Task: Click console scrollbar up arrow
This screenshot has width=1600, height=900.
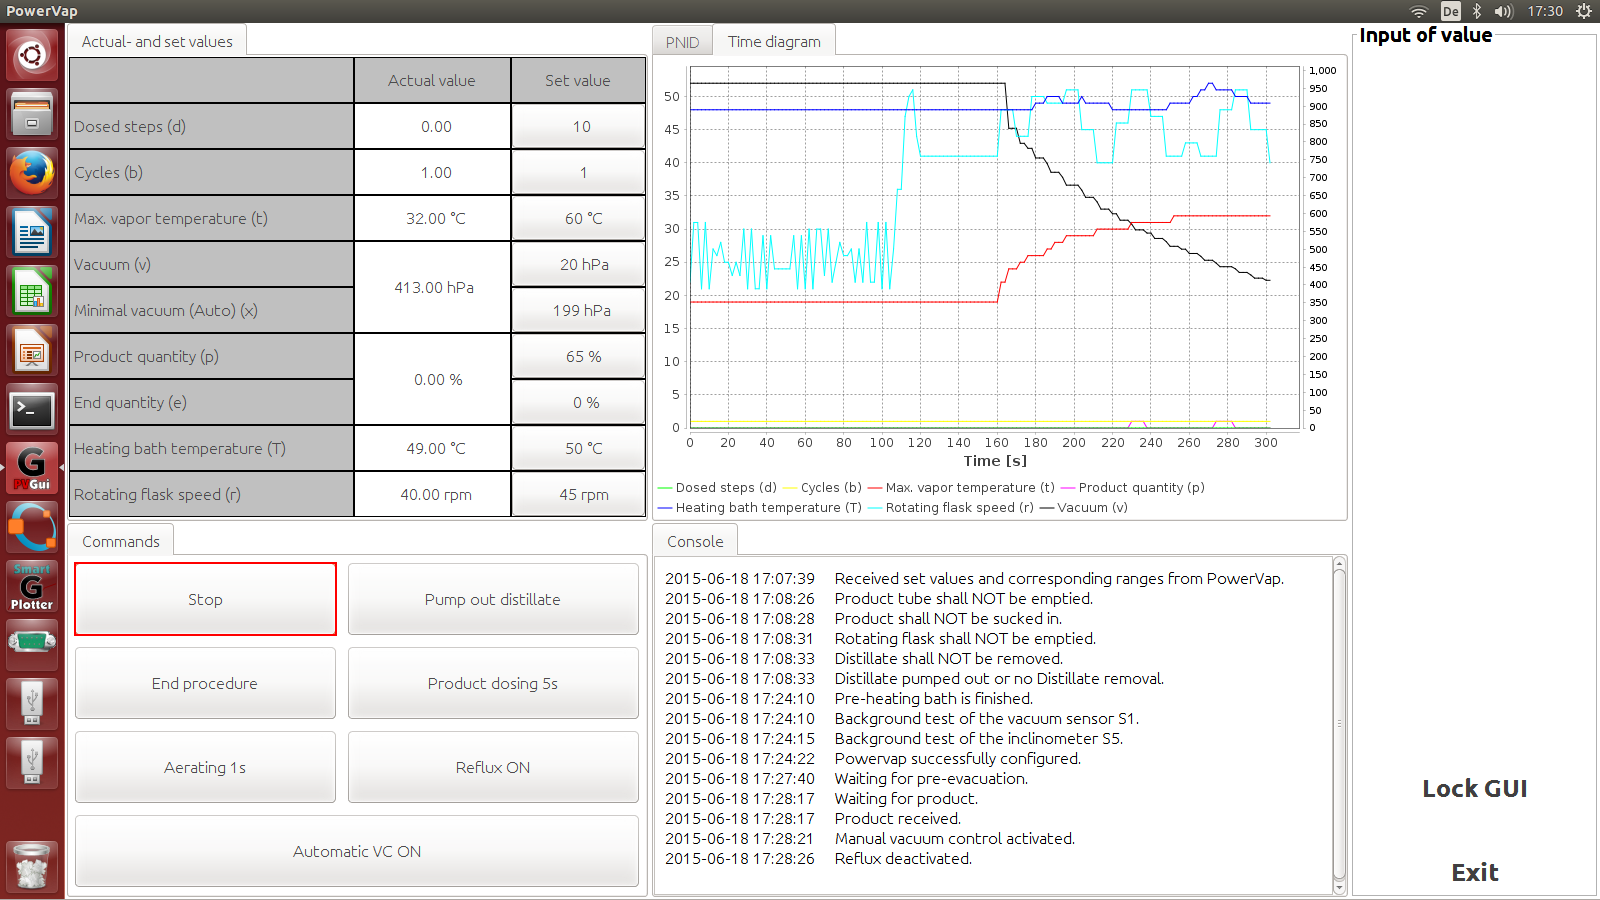Action: 1339,565
